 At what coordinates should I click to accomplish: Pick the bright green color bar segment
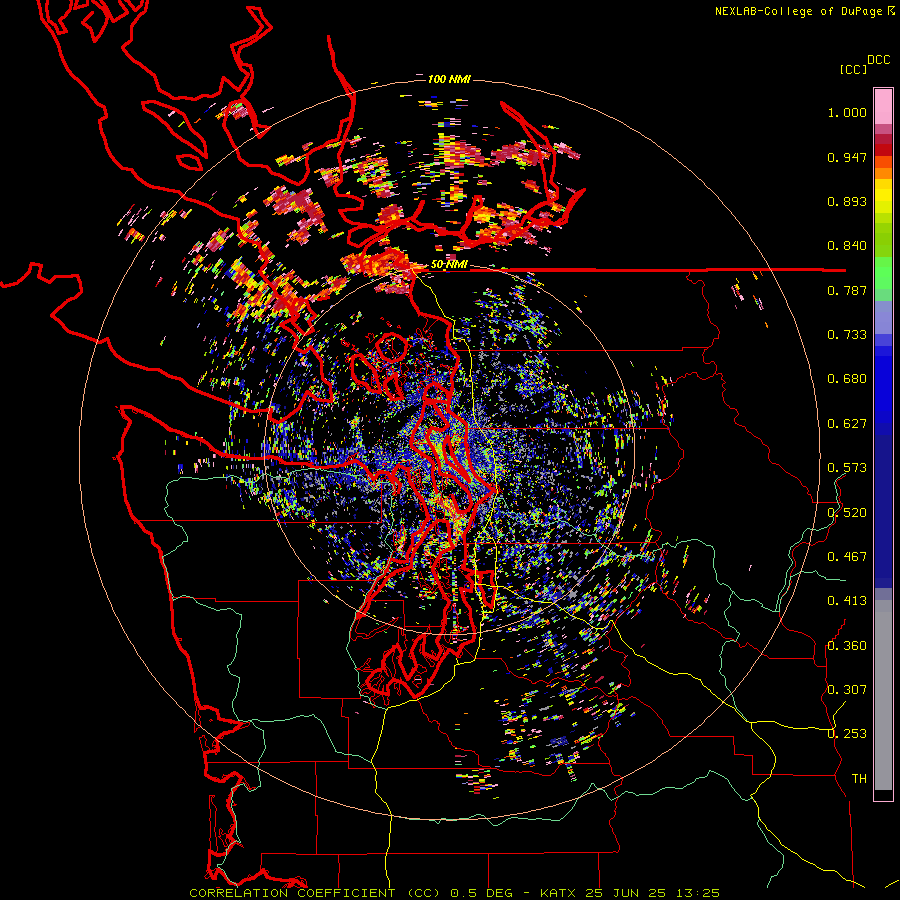pos(883,273)
